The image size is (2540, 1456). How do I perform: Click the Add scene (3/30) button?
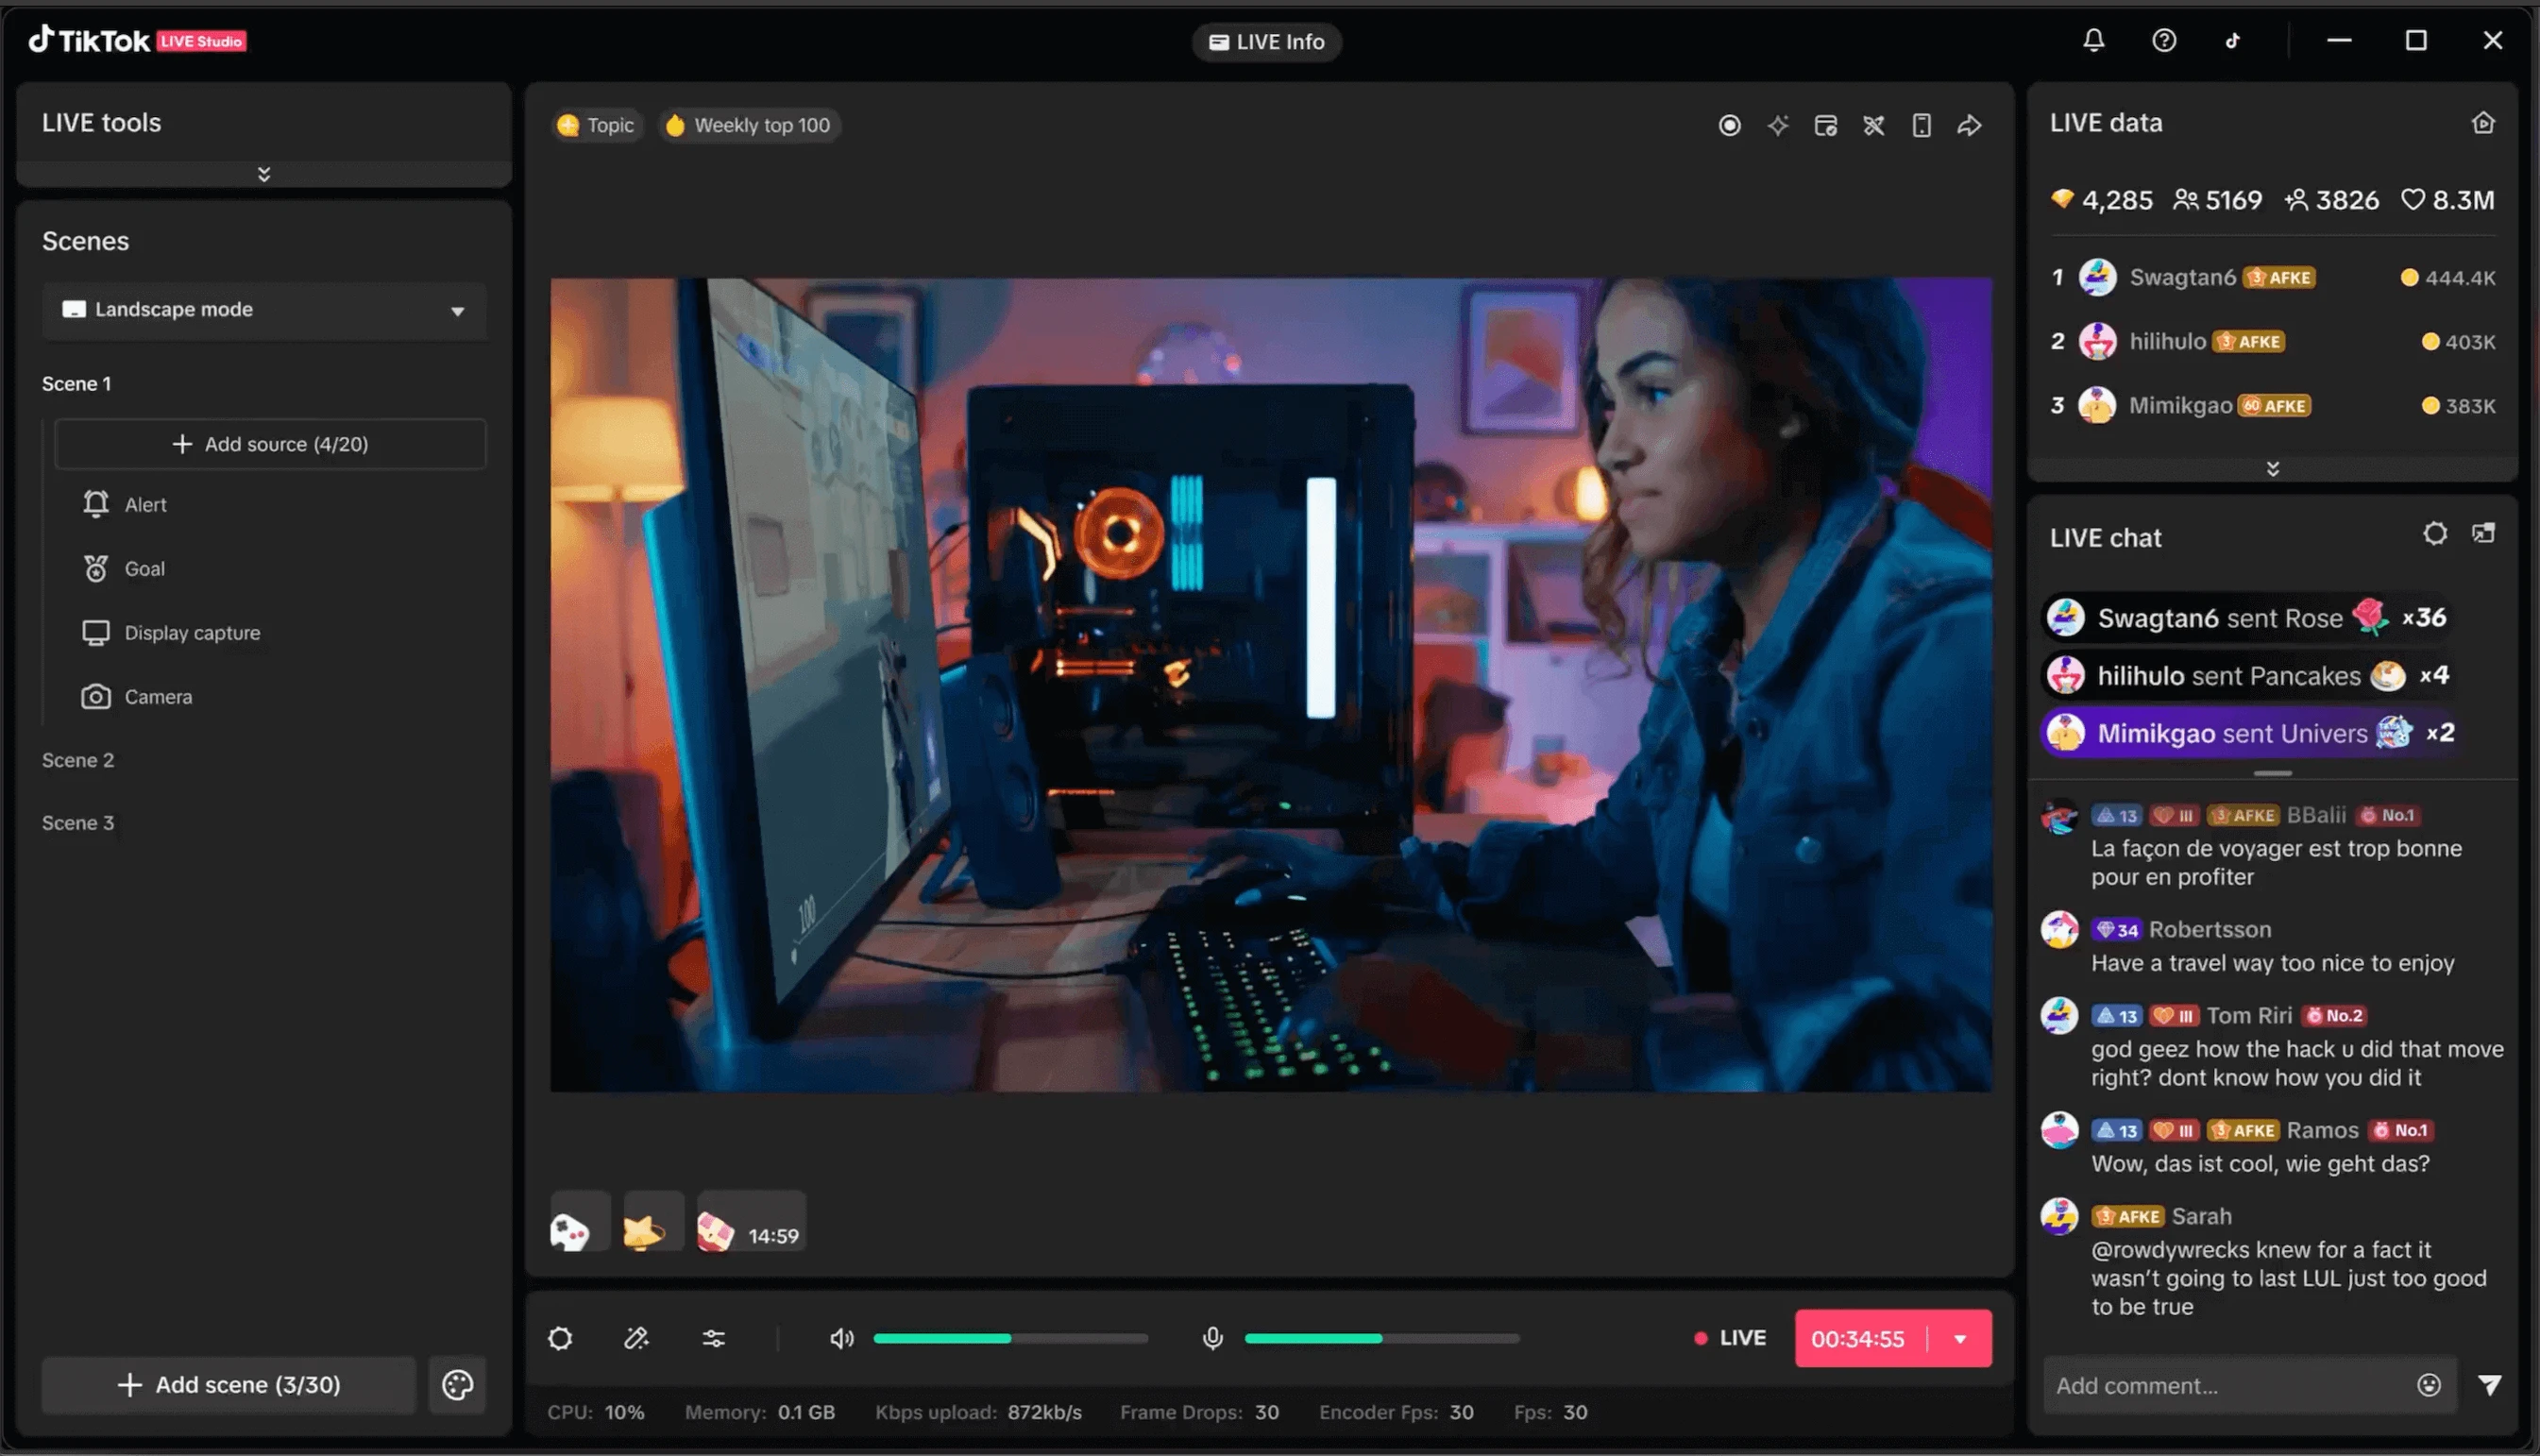(x=228, y=1384)
